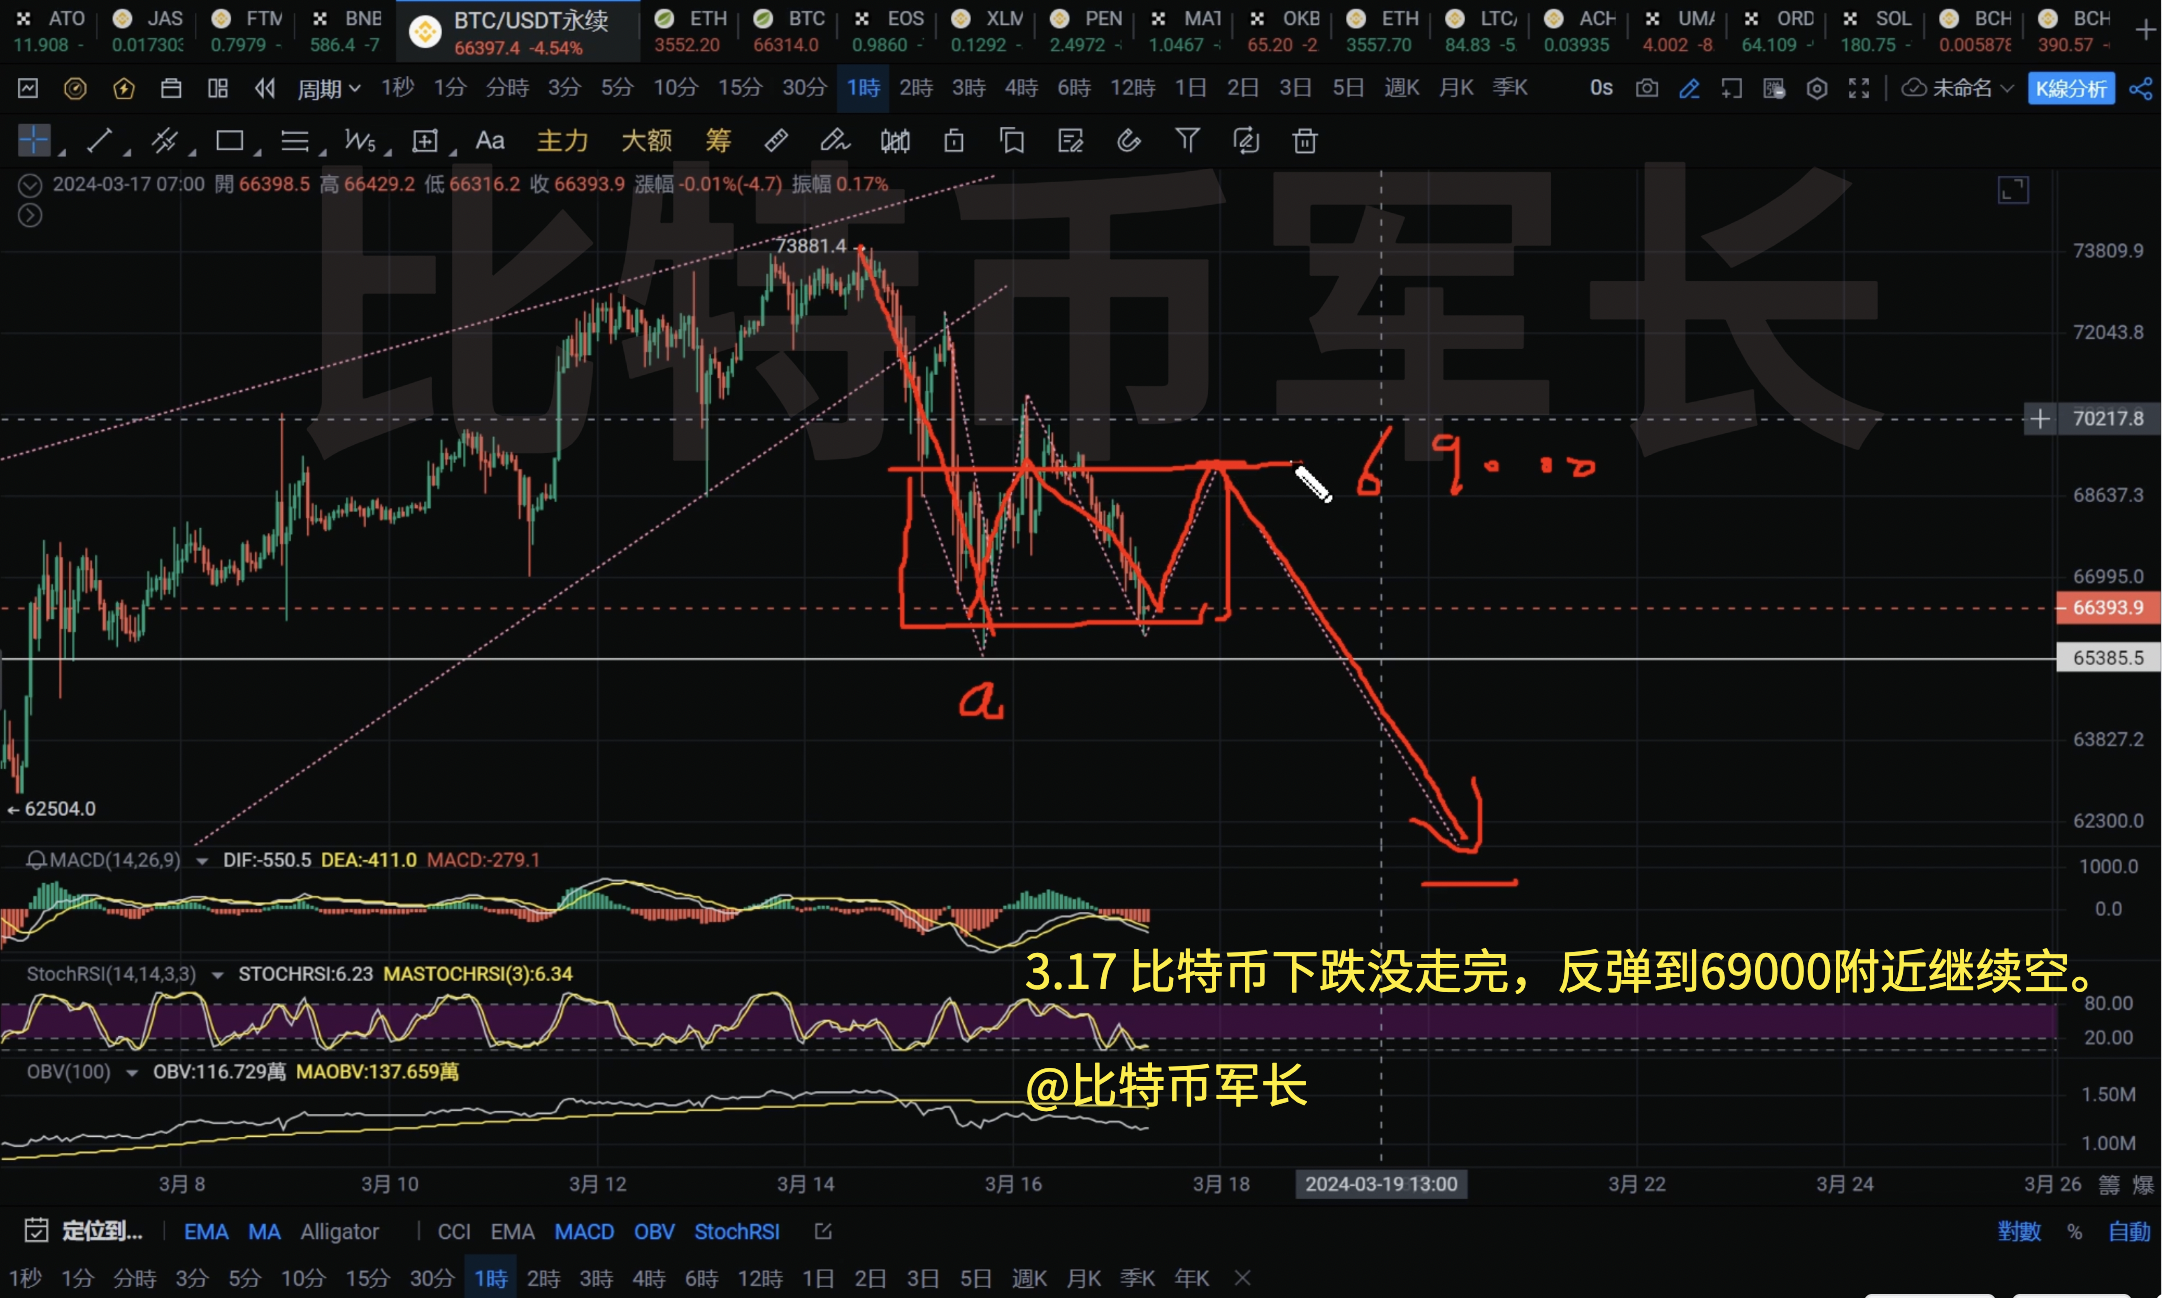Select the ruler measurement tool
The width and height of the screenshot is (2162, 1298).
coord(776,140)
